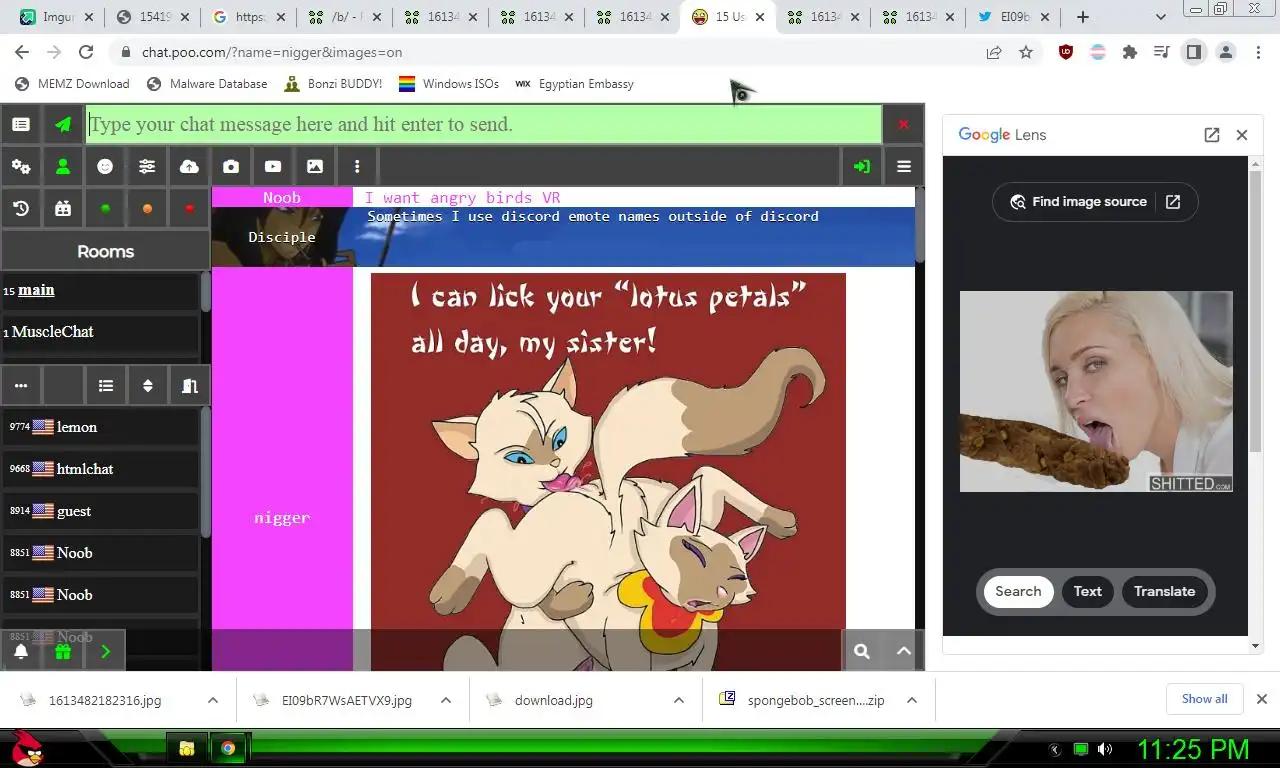Viewport: 1280px width, 768px height.
Task: Open Windows ISOs bookmark
Action: point(449,84)
